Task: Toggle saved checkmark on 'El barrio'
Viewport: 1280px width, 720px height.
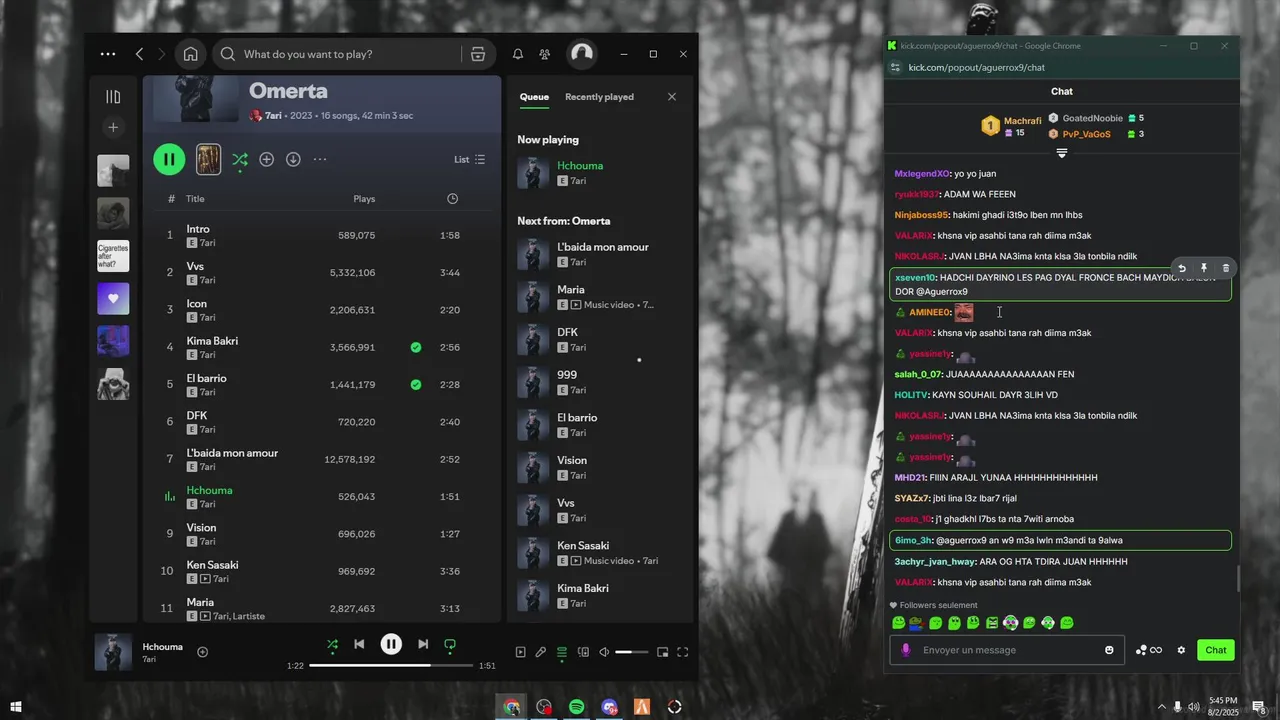Action: coord(416,384)
